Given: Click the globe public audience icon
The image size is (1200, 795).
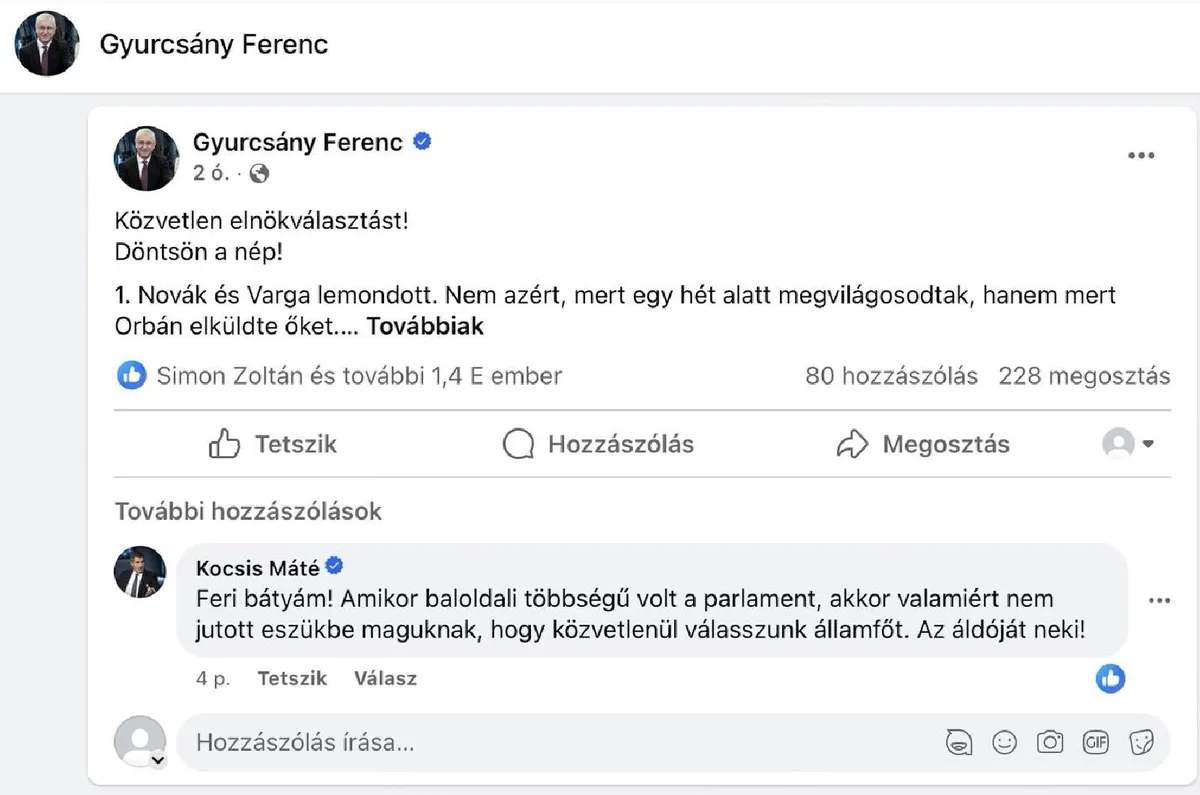Looking at the screenshot, I should click(259, 174).
